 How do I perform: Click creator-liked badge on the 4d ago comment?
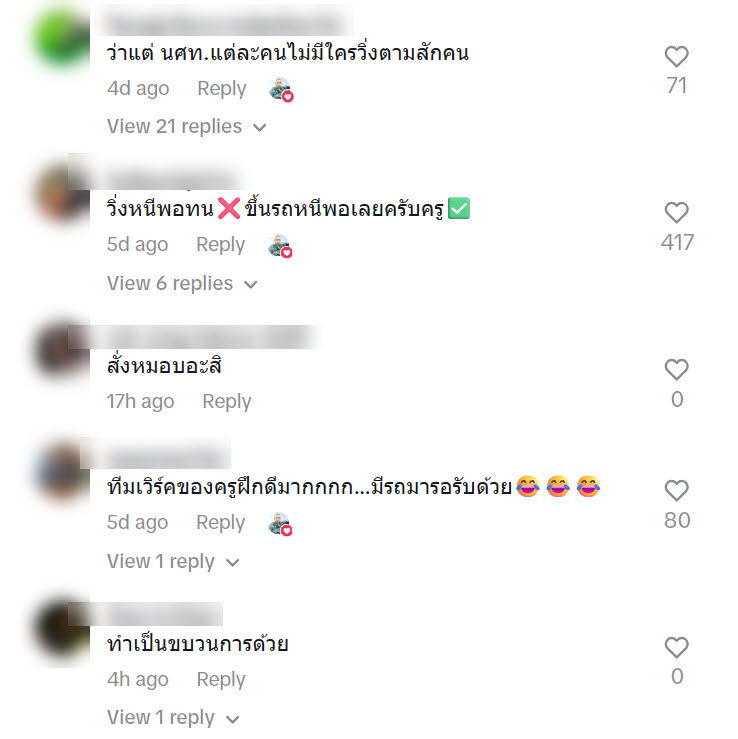pos(281,89)
